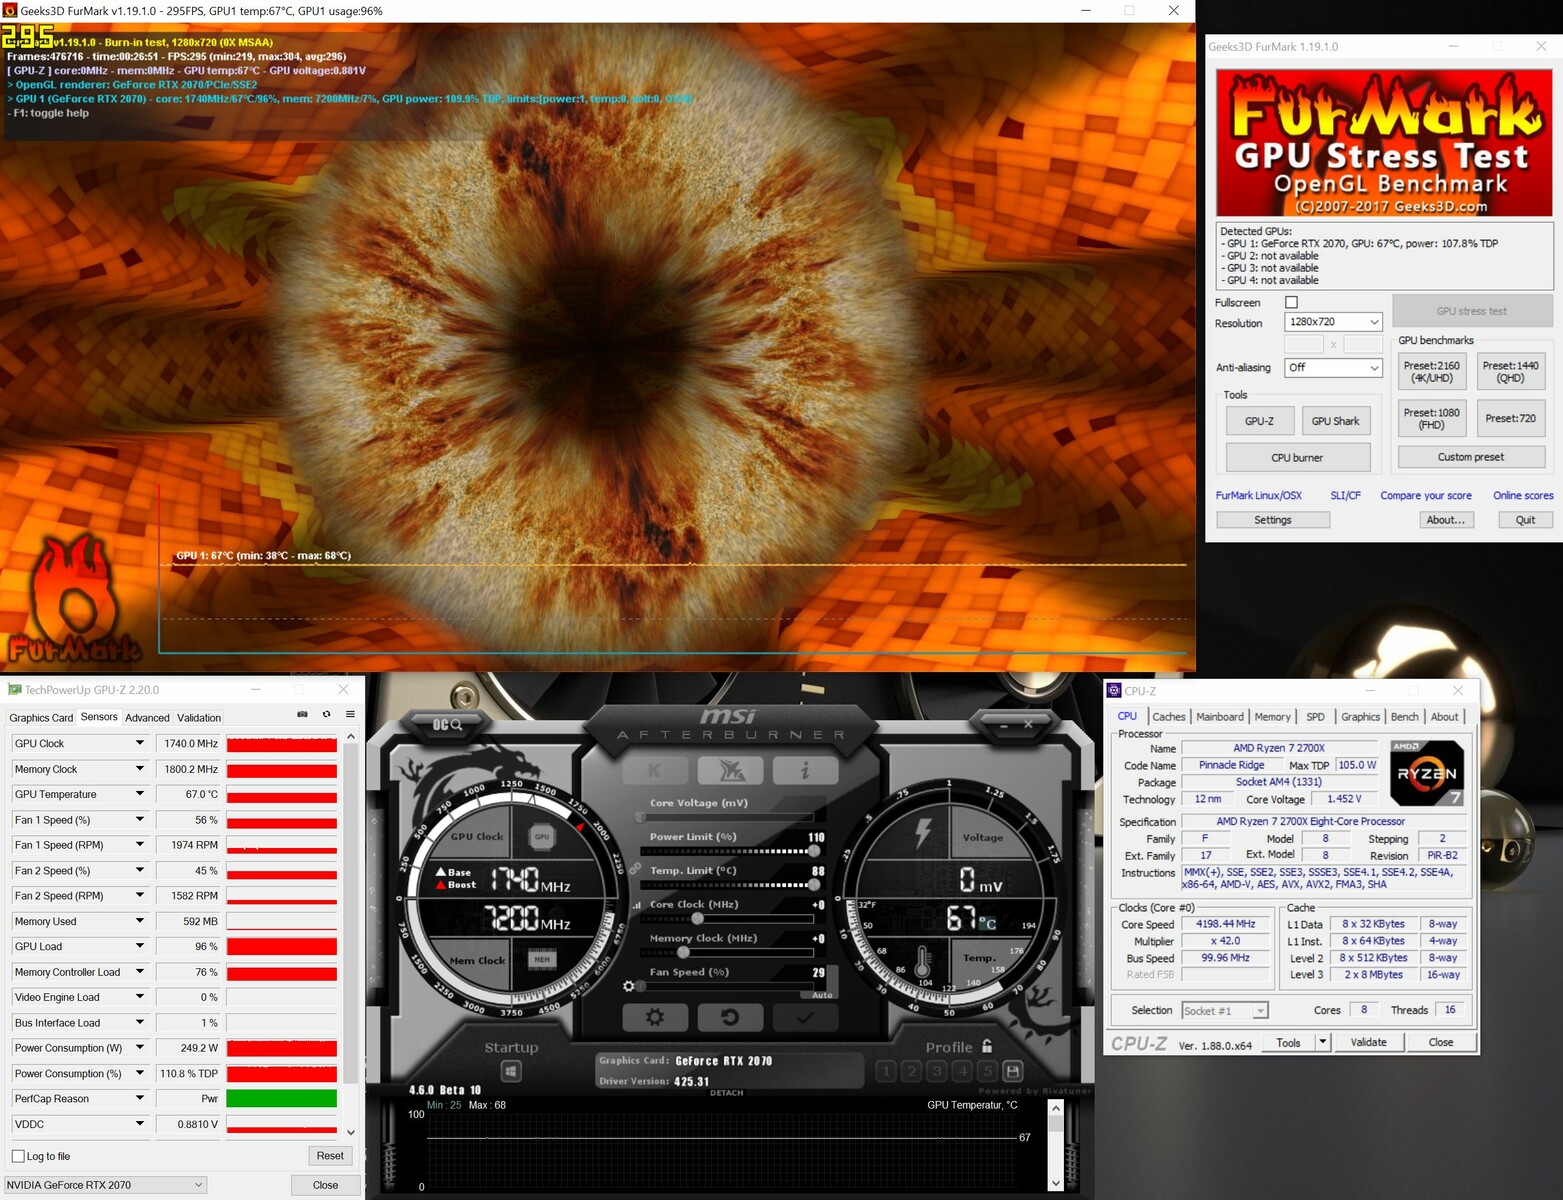Open the GPU-Z graphics card selector dropdown

pyautogui.click(x=105, y=1185)
